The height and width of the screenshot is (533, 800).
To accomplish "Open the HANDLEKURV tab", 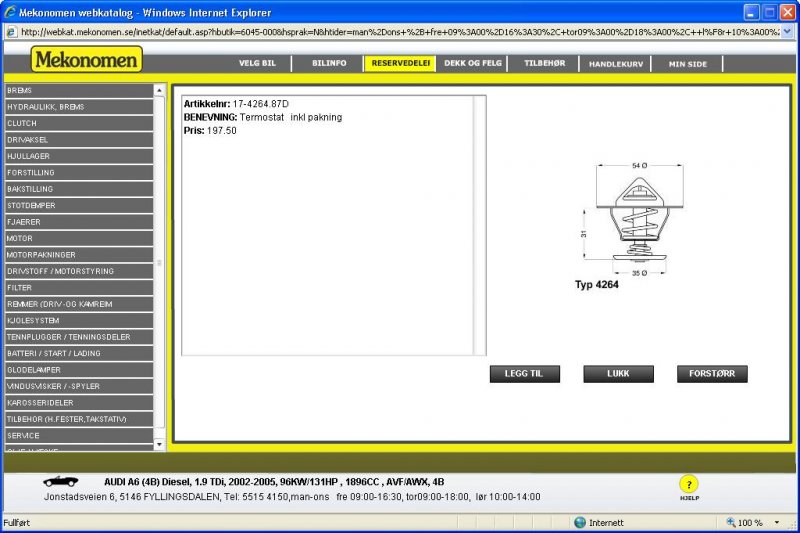I will tap(615, 64).
